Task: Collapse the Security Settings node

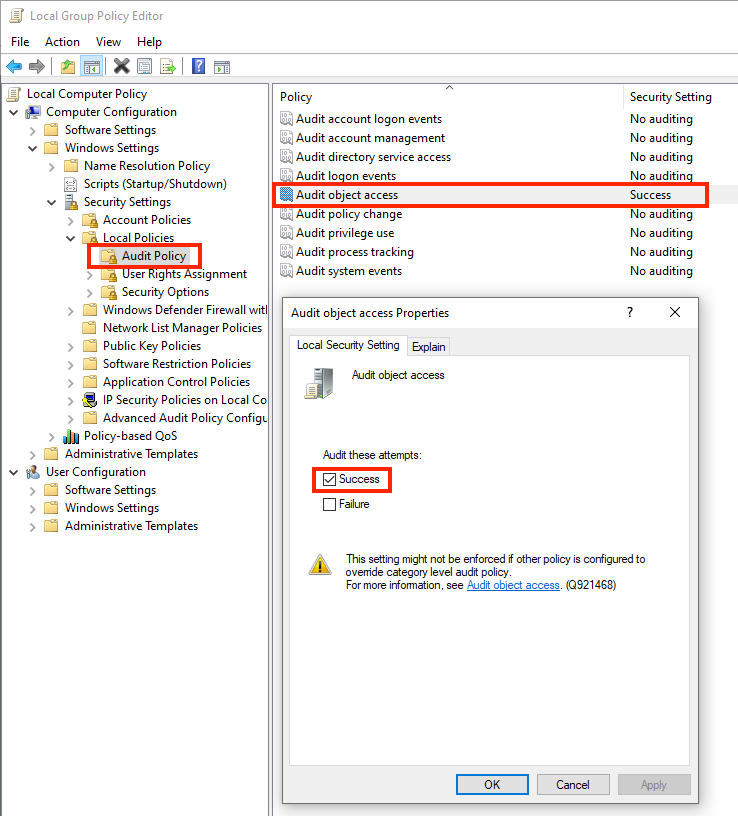Action: tap(52, 202)
